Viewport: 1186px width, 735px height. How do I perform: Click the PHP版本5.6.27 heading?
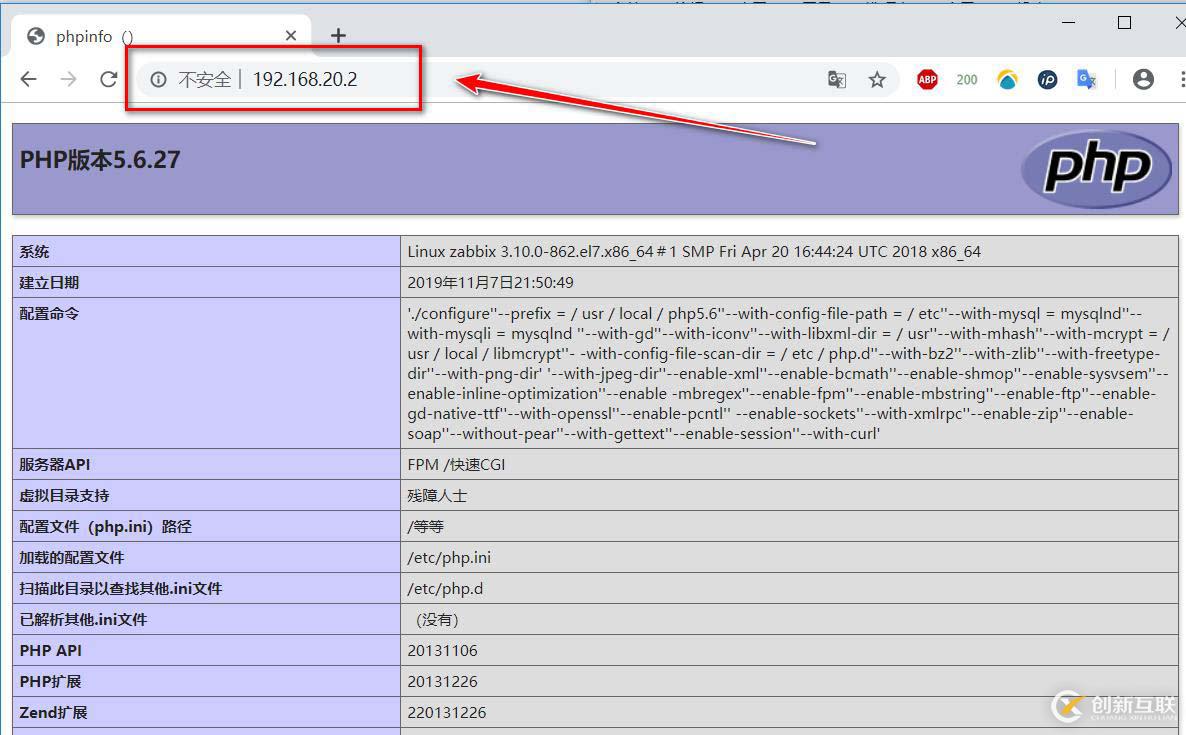[100, 160]
